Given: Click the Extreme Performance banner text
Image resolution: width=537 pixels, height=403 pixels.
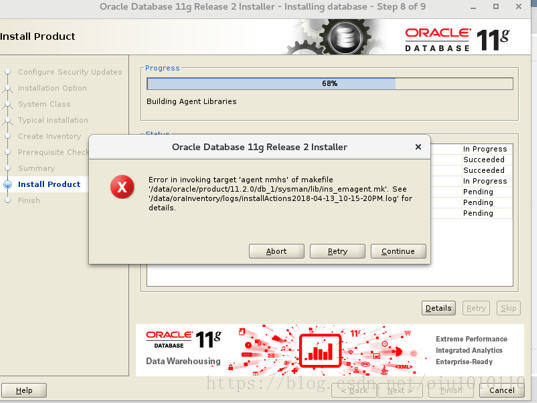Looking at the screenshot, I should pyautogui.click(x=471, y=339).
